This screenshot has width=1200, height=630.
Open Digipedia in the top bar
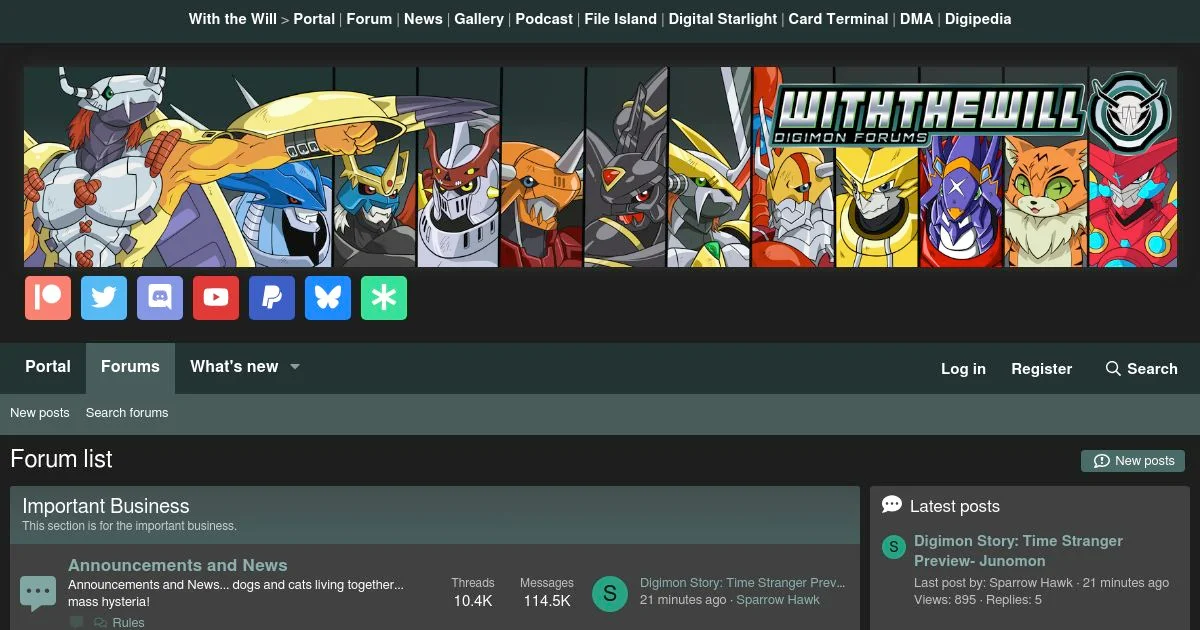(978, 19)
